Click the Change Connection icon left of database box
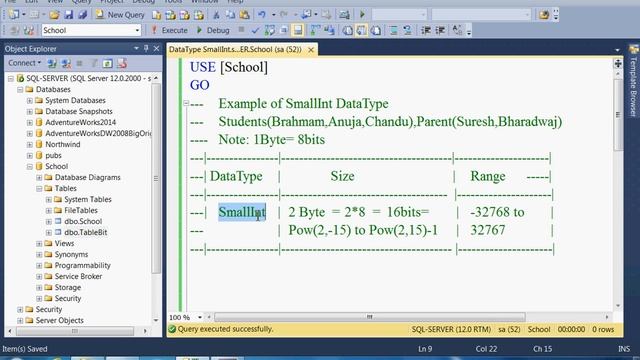Viewport: 640px width, 360px height. pos(29,30)
